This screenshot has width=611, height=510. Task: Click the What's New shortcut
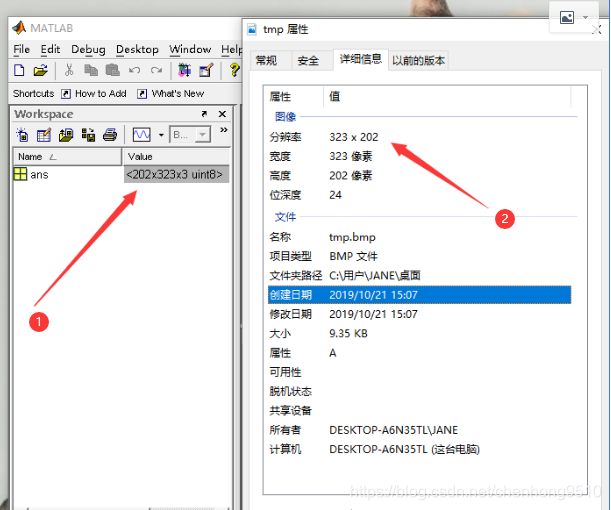tap(171, 94)
